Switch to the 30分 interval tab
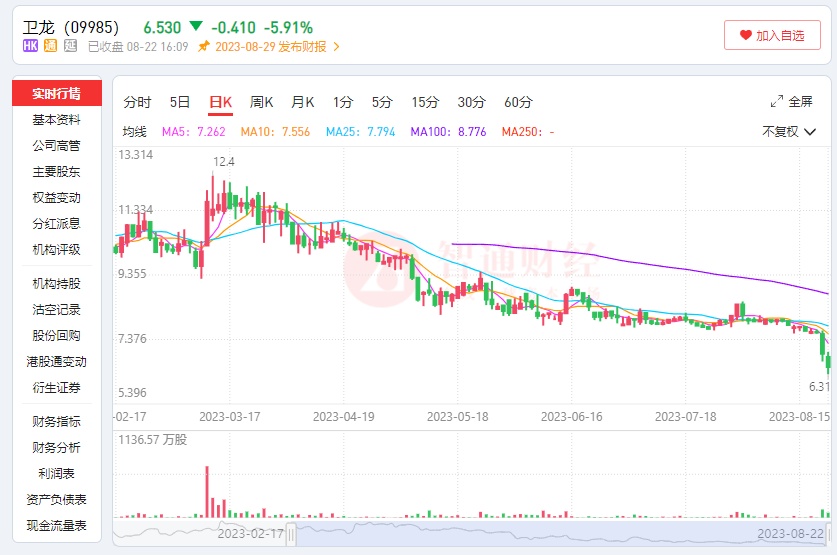Screen dimensions: 837x555 471,102
